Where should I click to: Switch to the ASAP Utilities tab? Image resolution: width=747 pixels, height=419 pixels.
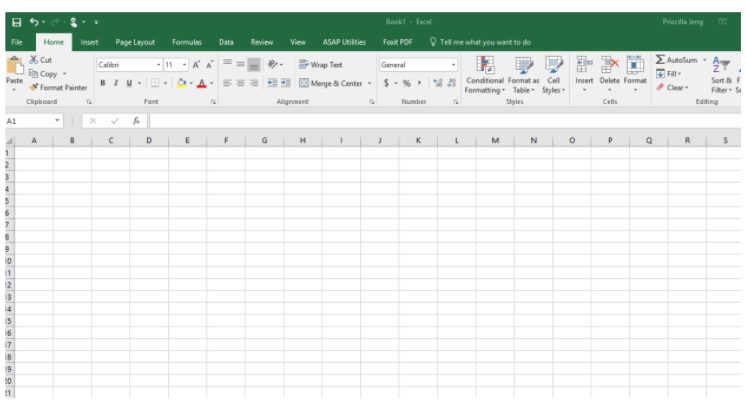click(344, 42)
